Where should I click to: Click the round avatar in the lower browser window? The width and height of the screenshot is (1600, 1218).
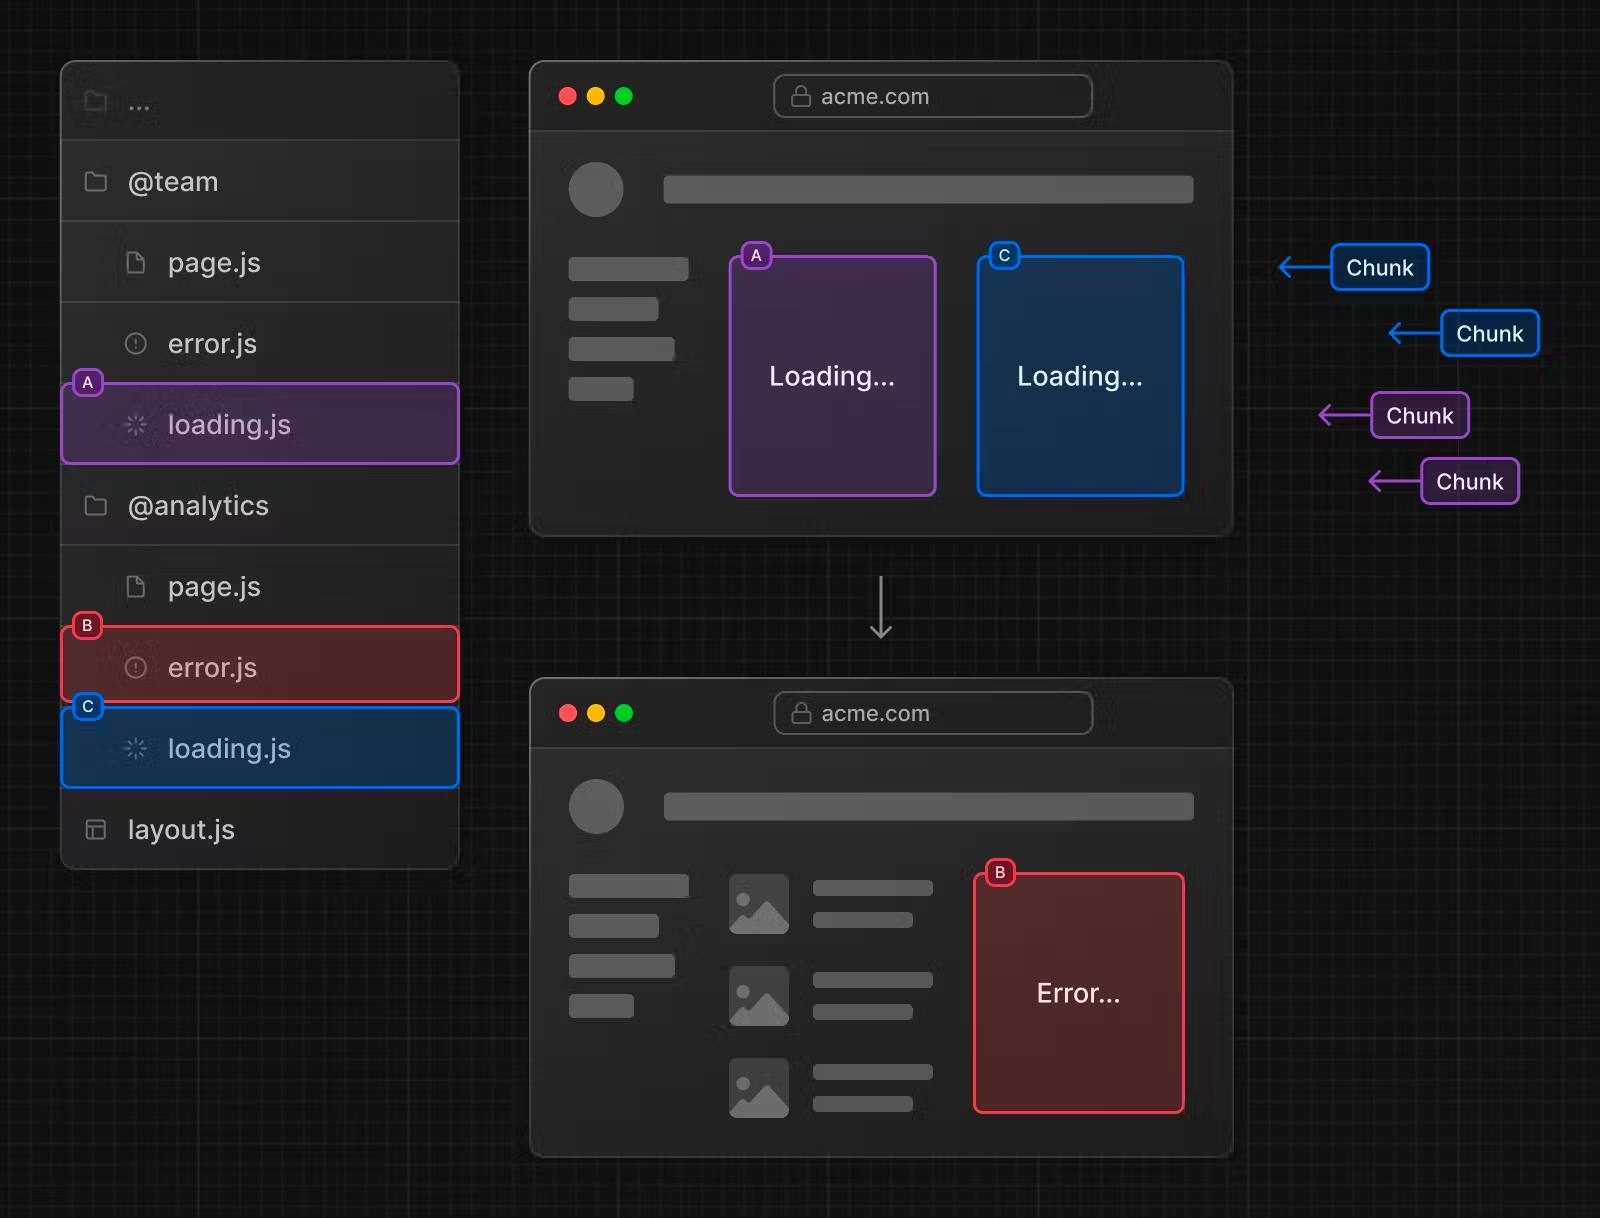pos(596,807)
